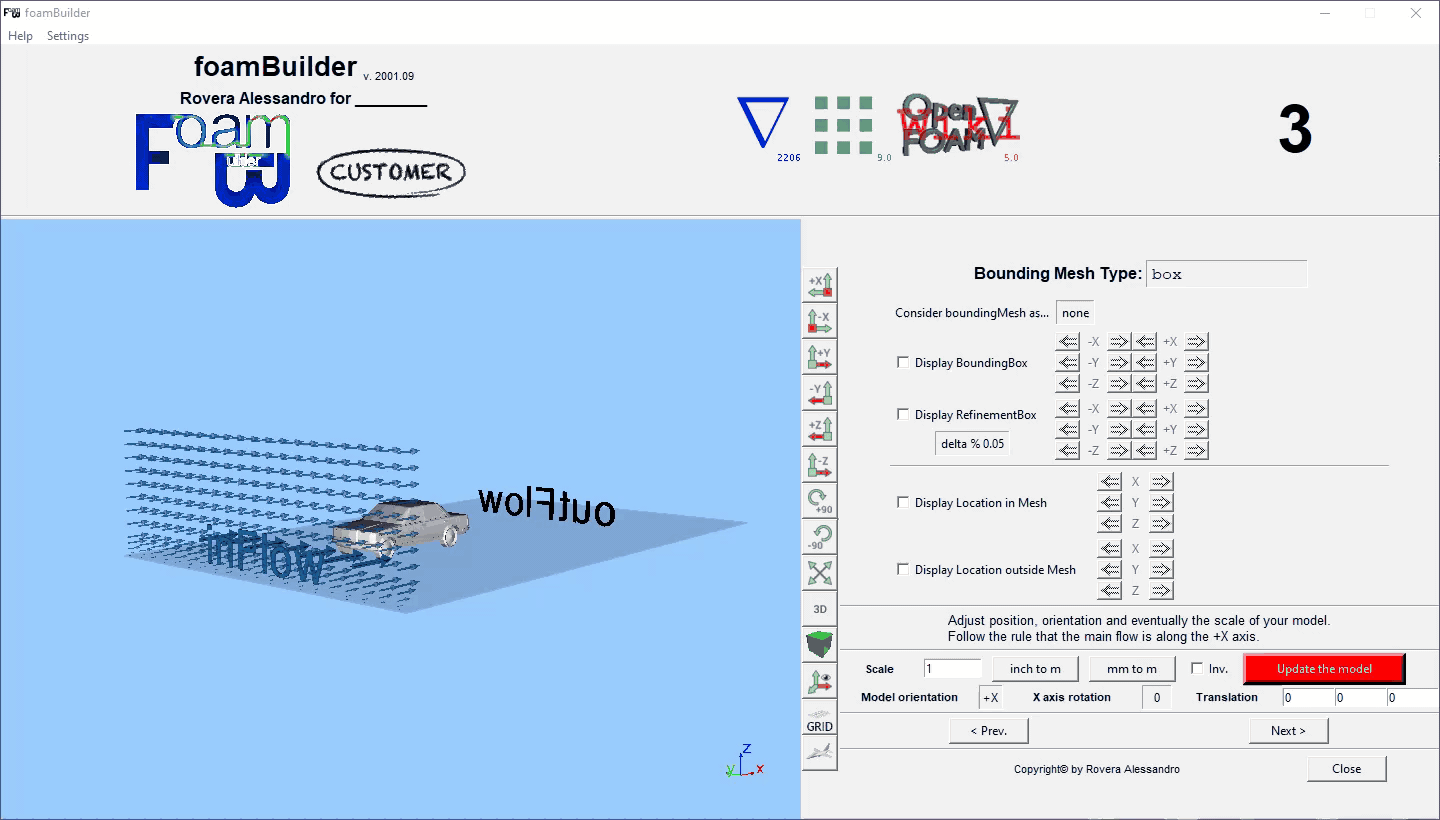Click RefinementBox +Z left arrow
This screenshot has width=1440, height=820.
coord(1146,451)
